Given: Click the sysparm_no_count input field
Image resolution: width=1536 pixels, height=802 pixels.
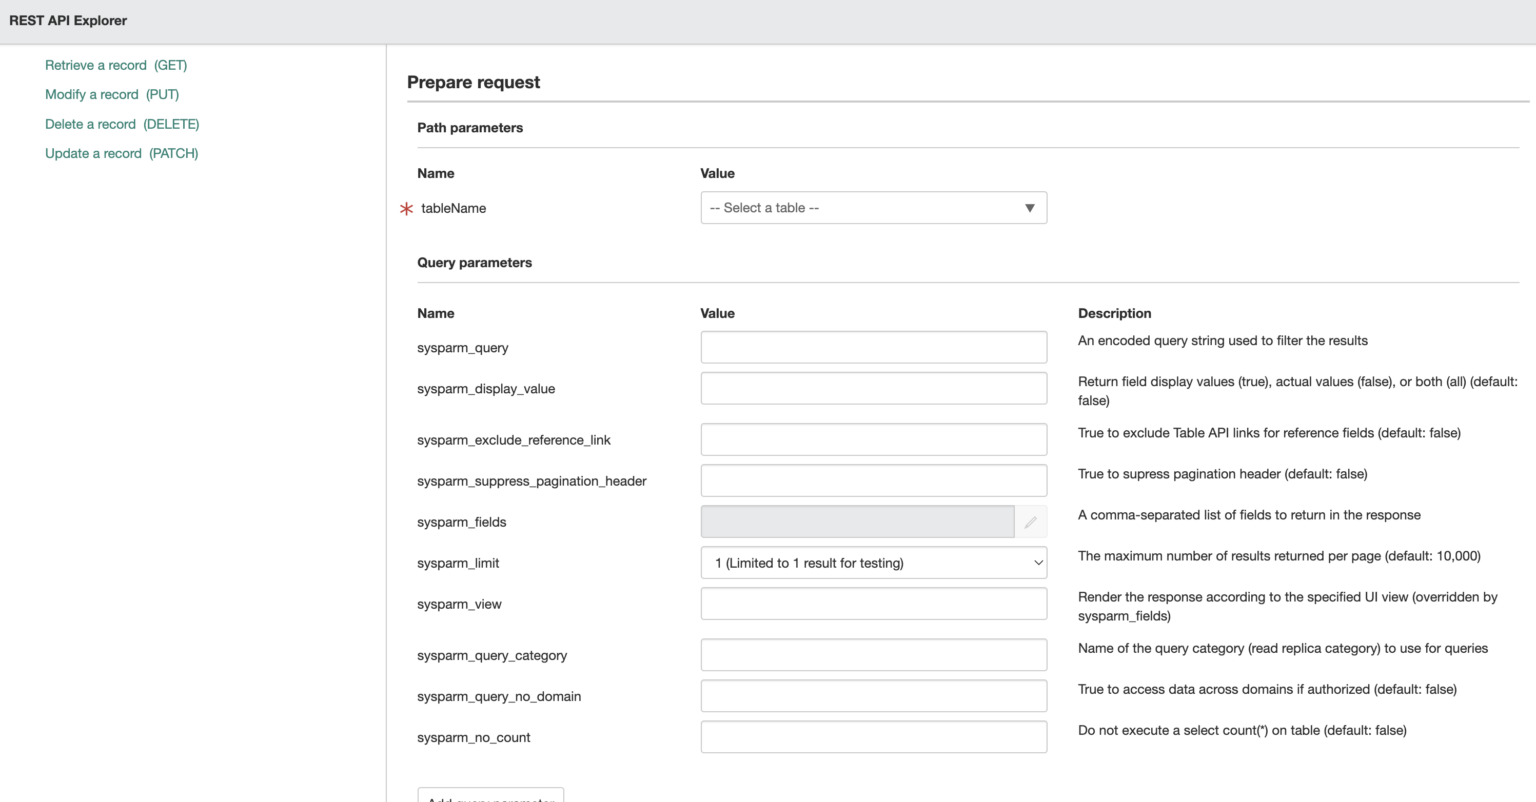Looking at the screenshot, I should coord(873,735).
